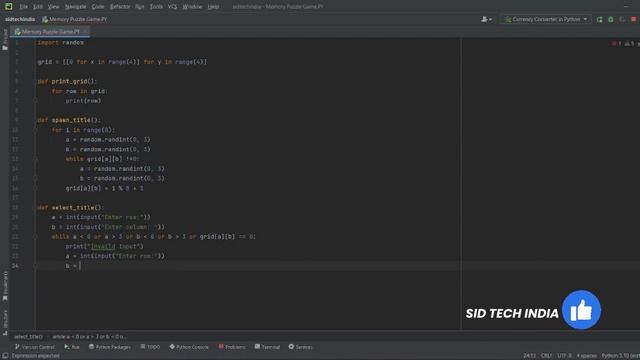Open the Version Control tool window

click(x=35, y=347)
